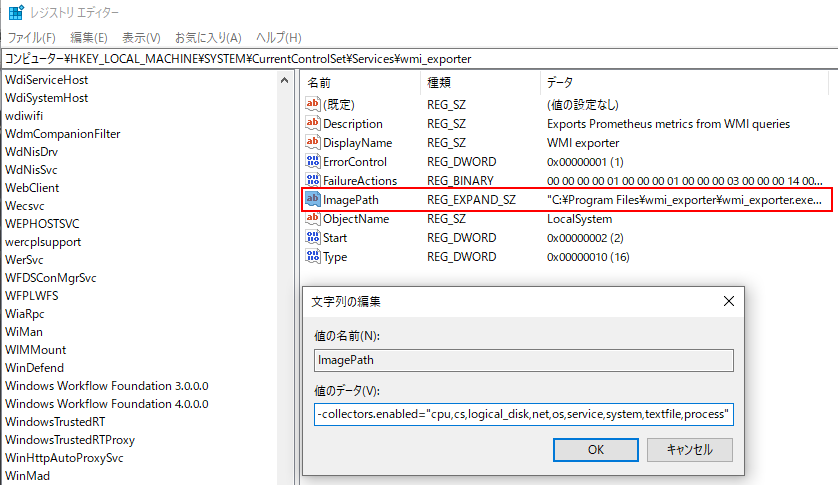The width and height of the screenshot is (838, 485).
Task: Select the WiaRpc key
Action: (x=25, y=314)
